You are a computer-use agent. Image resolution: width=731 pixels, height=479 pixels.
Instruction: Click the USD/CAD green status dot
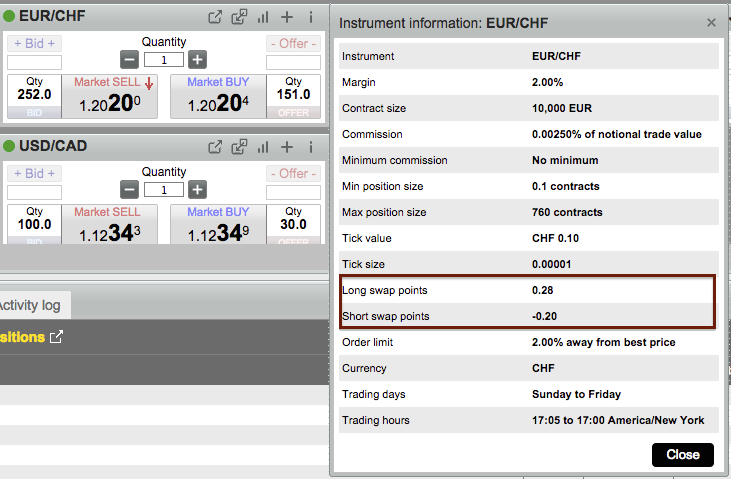(x=9, y=146)
